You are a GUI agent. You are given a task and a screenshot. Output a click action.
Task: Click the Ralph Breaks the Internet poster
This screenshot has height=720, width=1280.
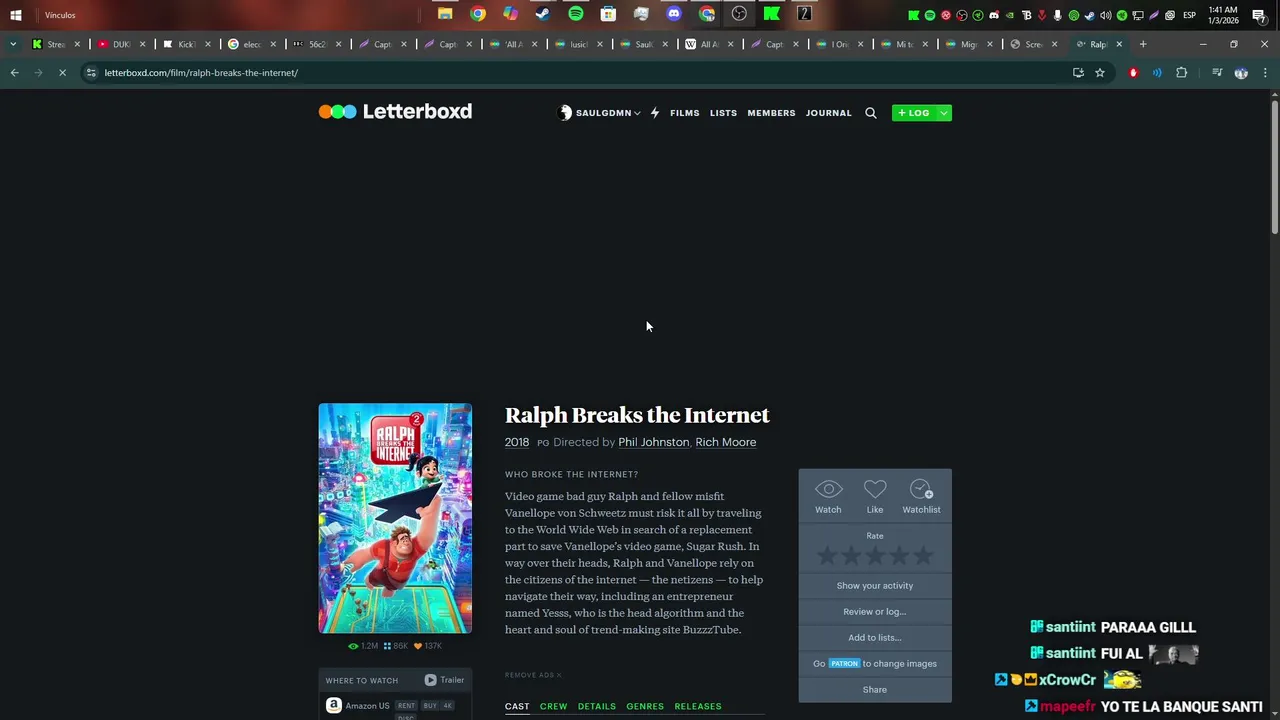point(395,518)
